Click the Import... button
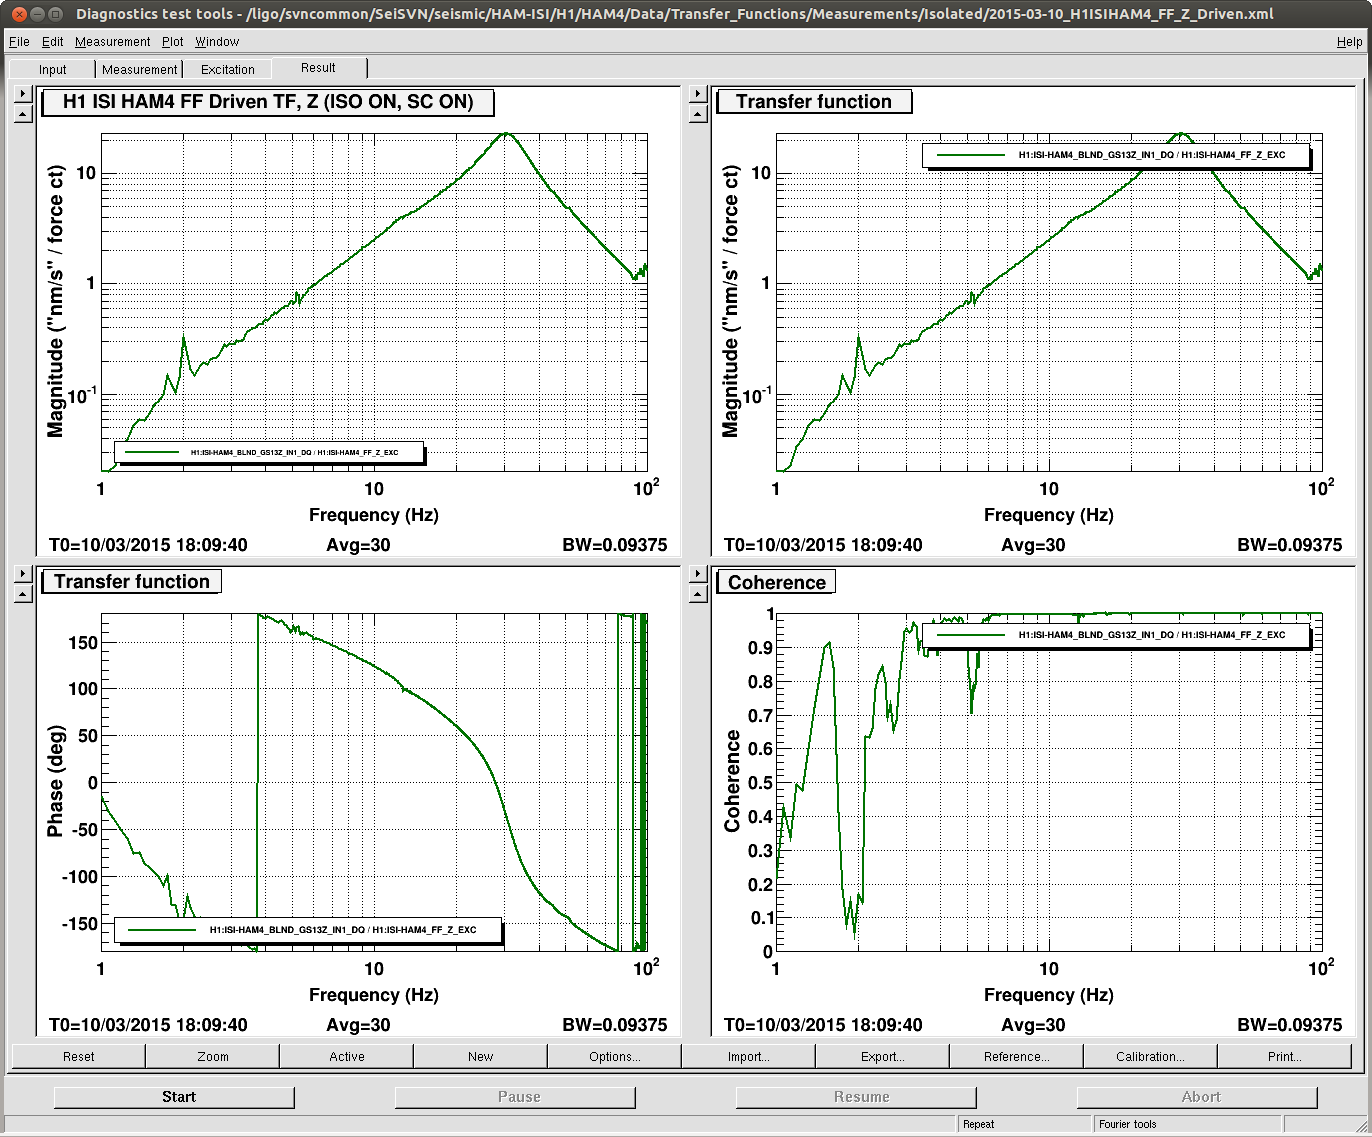This screenshot has width=1372, height=1137. tap(748, 1056)
